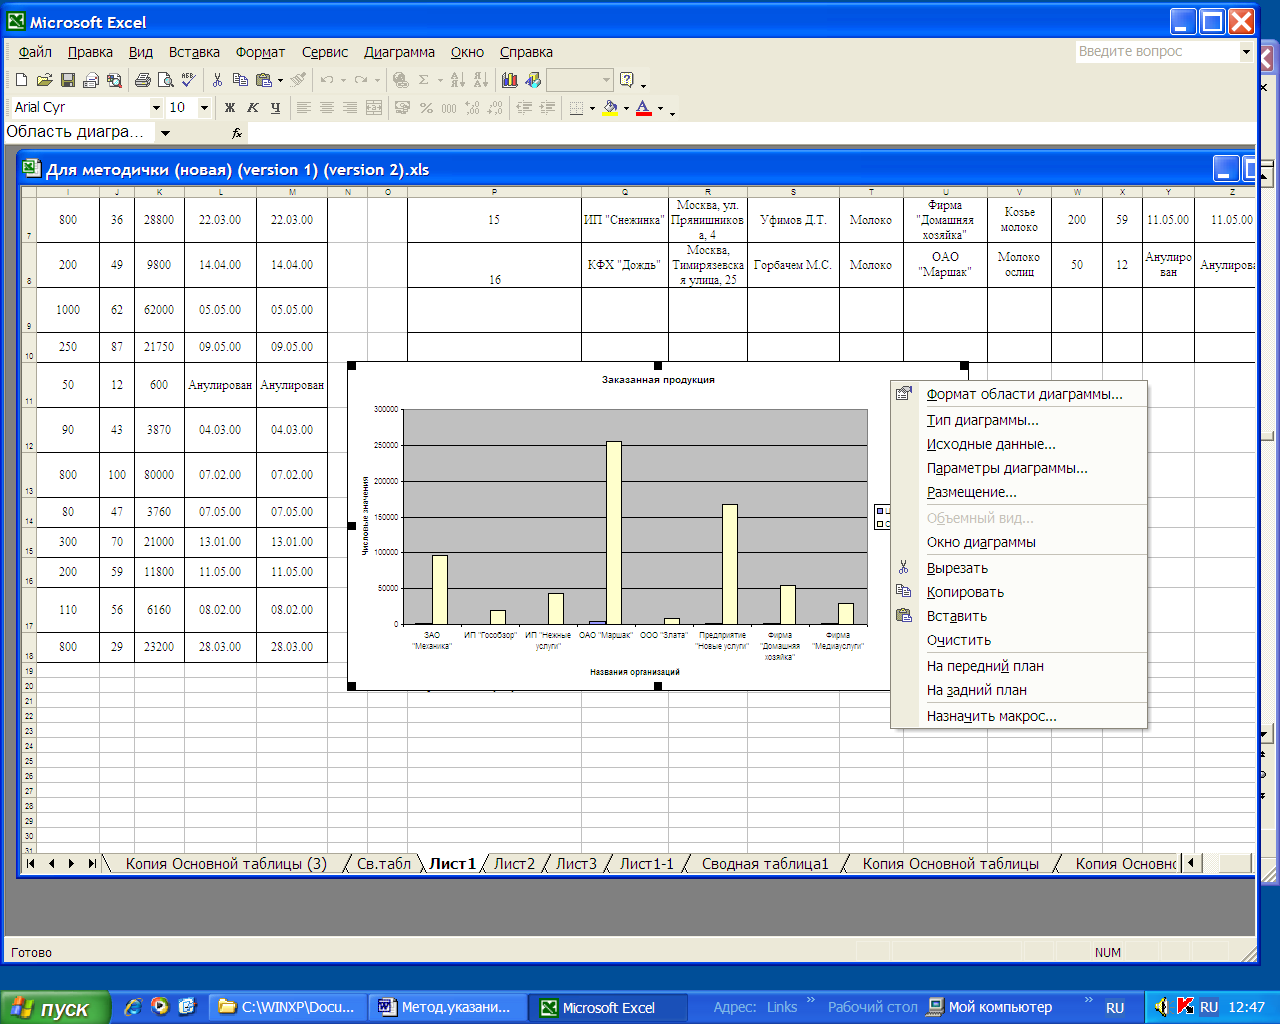Click the Permission/email icon beside Save

(x=90, y=80)
